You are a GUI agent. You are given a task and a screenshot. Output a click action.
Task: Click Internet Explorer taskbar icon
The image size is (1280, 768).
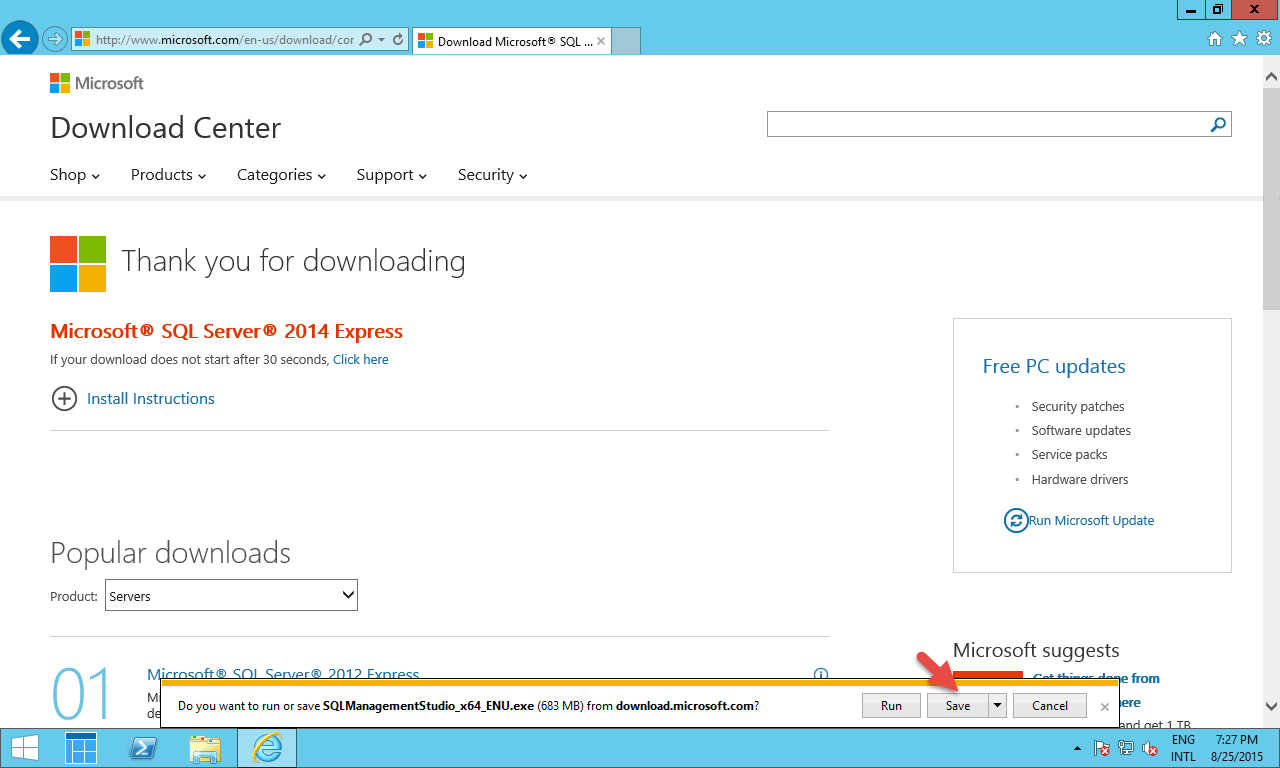tap(267, 748)
